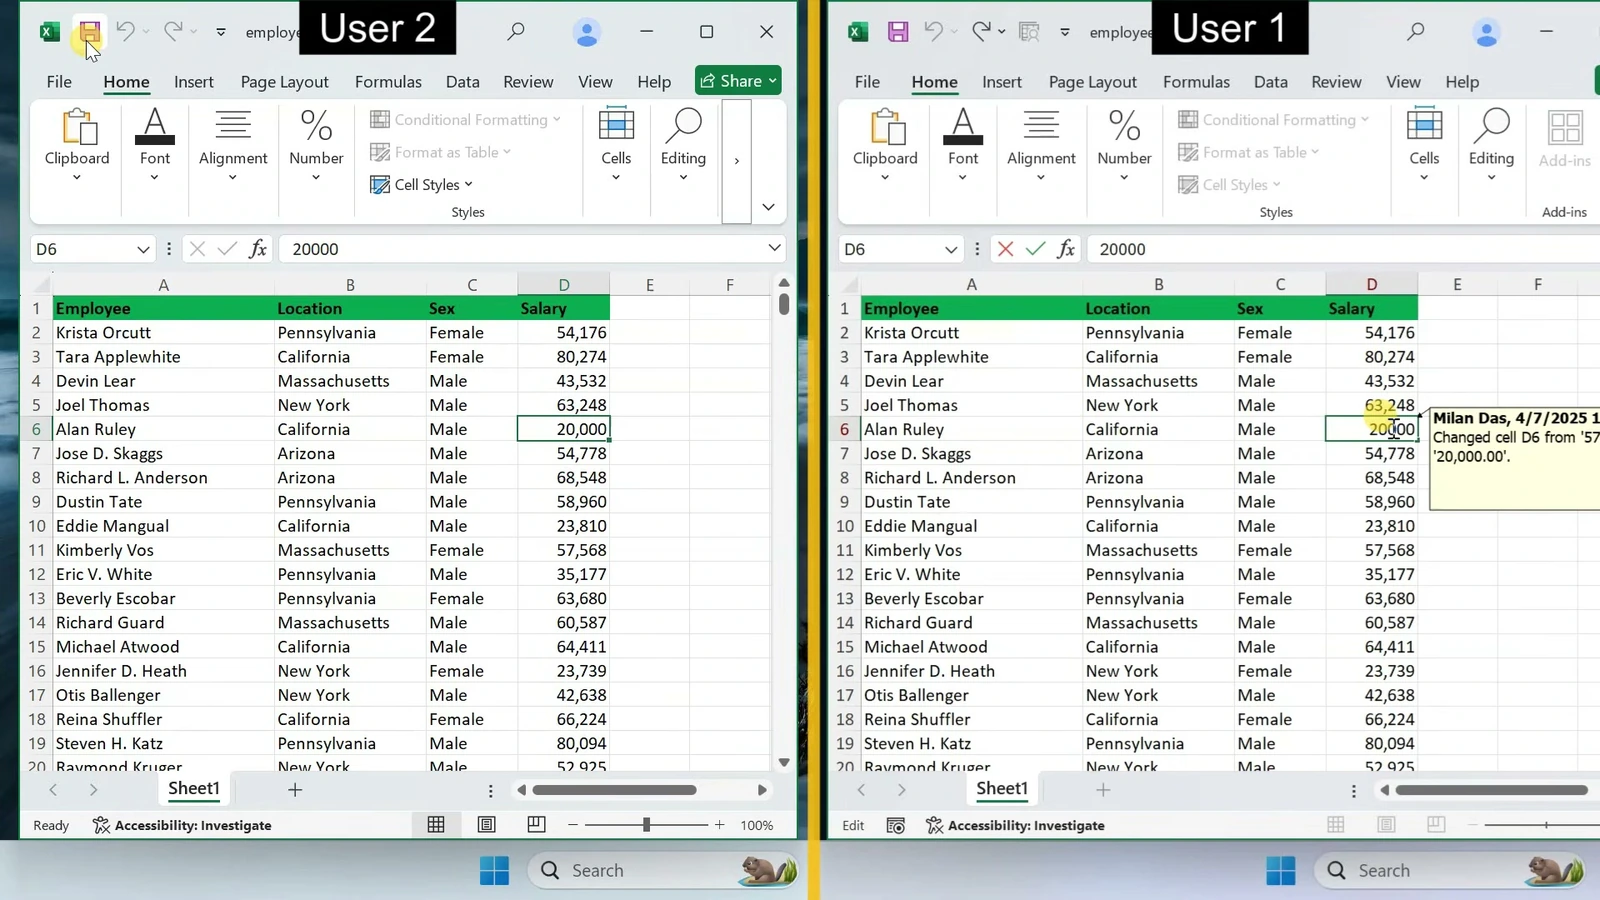
Task: Click Insert Function fx in User 2 formula bar
Action: click(258, 249)
